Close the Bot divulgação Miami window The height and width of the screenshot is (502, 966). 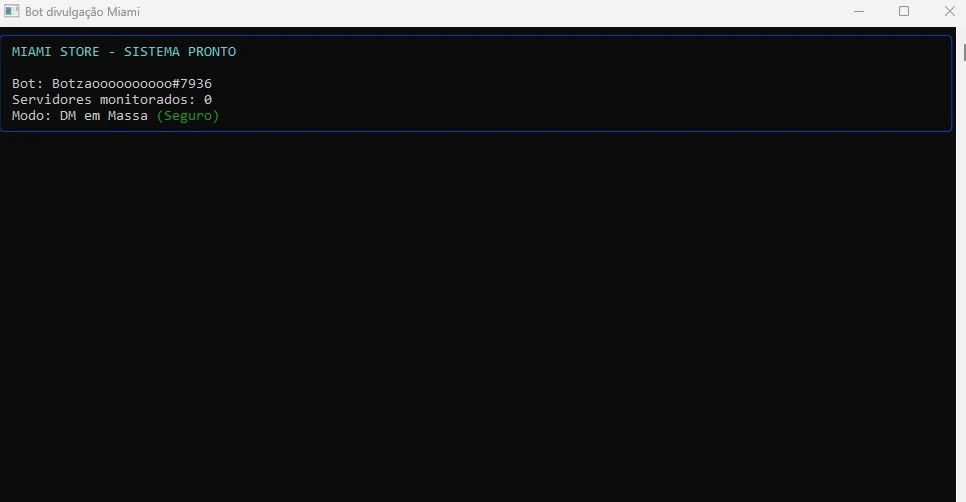coord(949,11)
